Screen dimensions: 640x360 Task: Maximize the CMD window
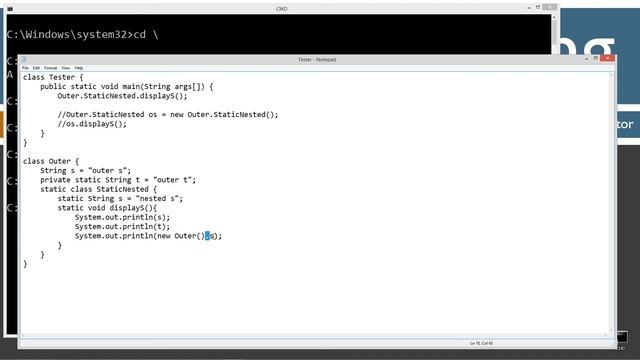click(x=538, y=8)
